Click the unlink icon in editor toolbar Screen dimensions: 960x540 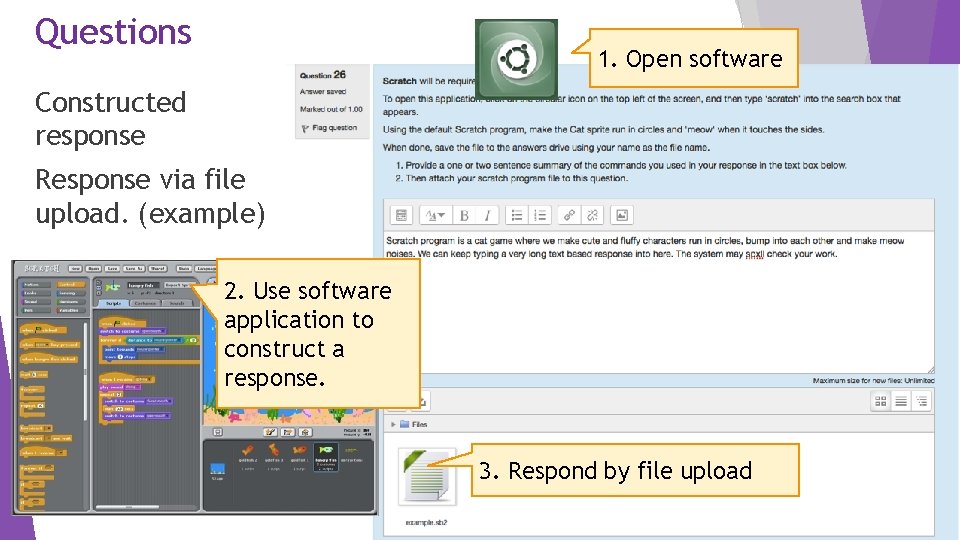pyautogui.click(x=592, y=215)
